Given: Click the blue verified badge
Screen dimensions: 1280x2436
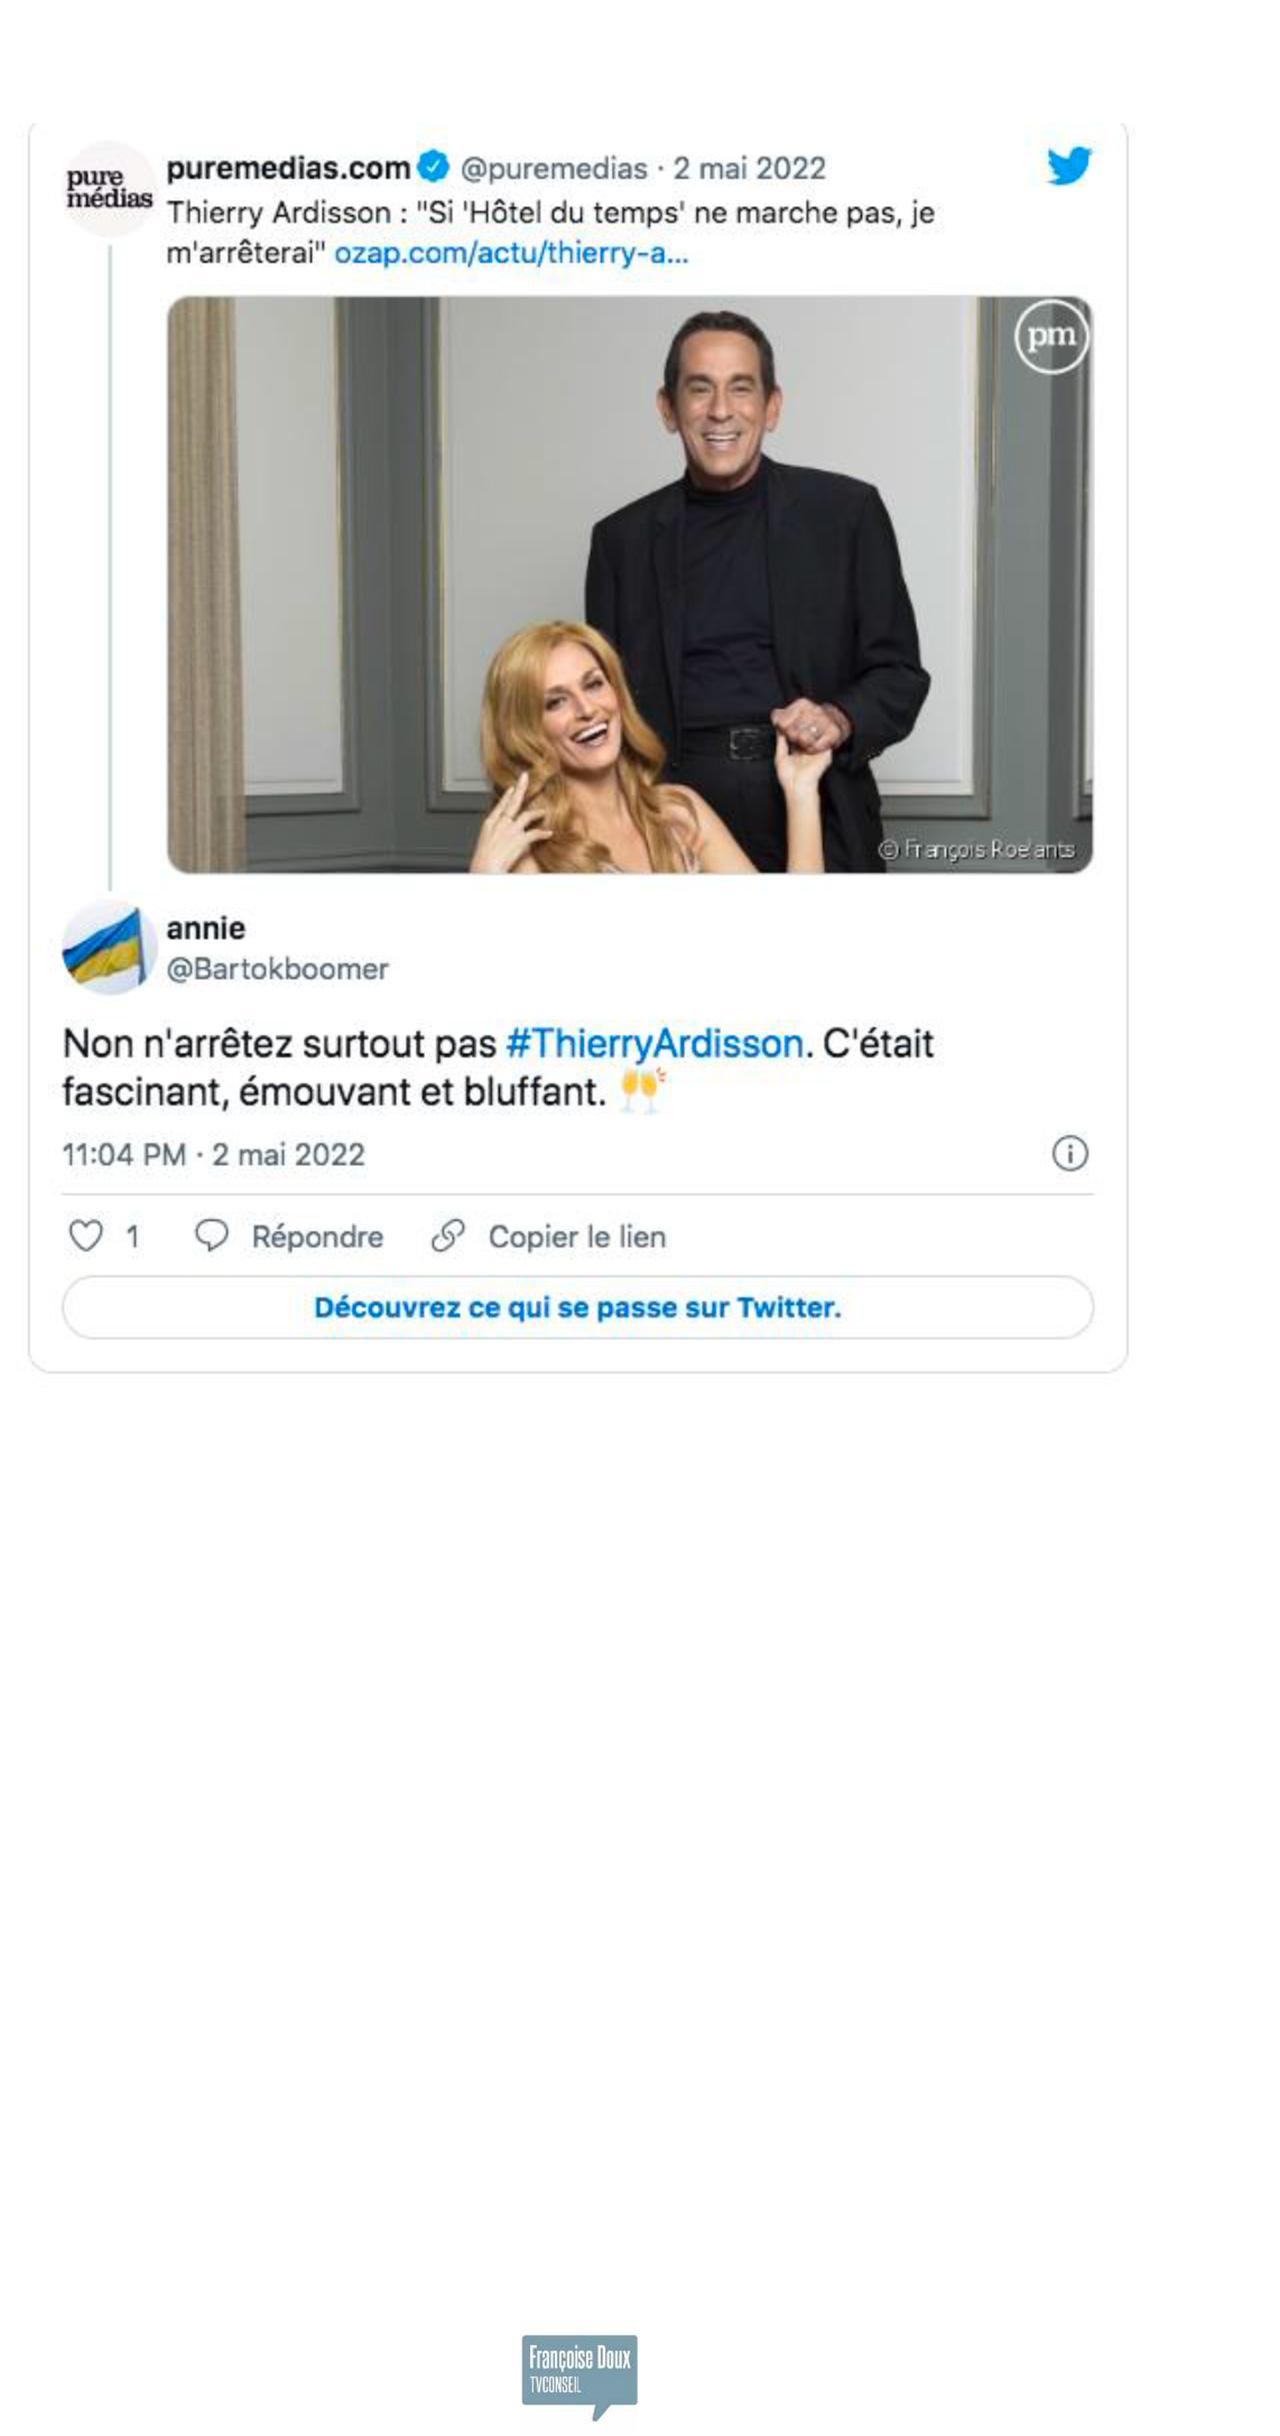Looking at the screenshot, I should 434,168.
